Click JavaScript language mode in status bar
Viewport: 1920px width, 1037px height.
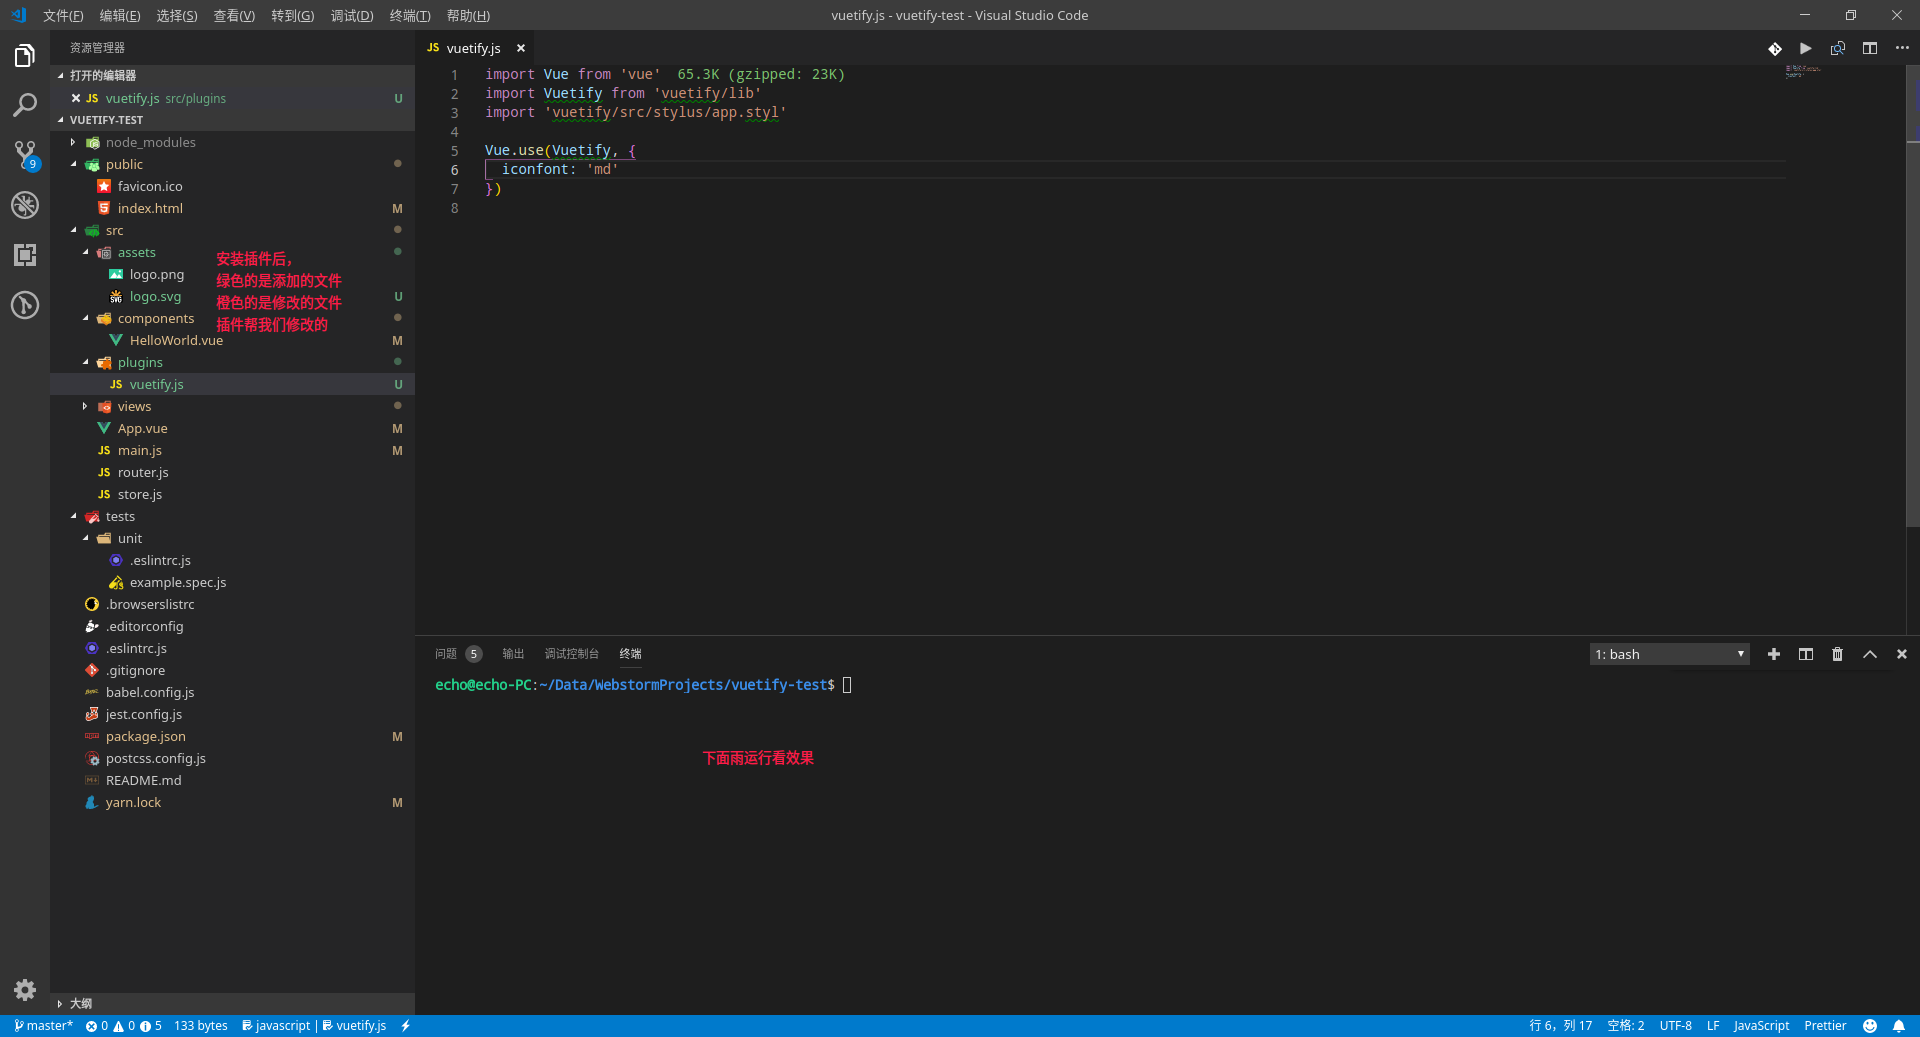point(1761,1026)
